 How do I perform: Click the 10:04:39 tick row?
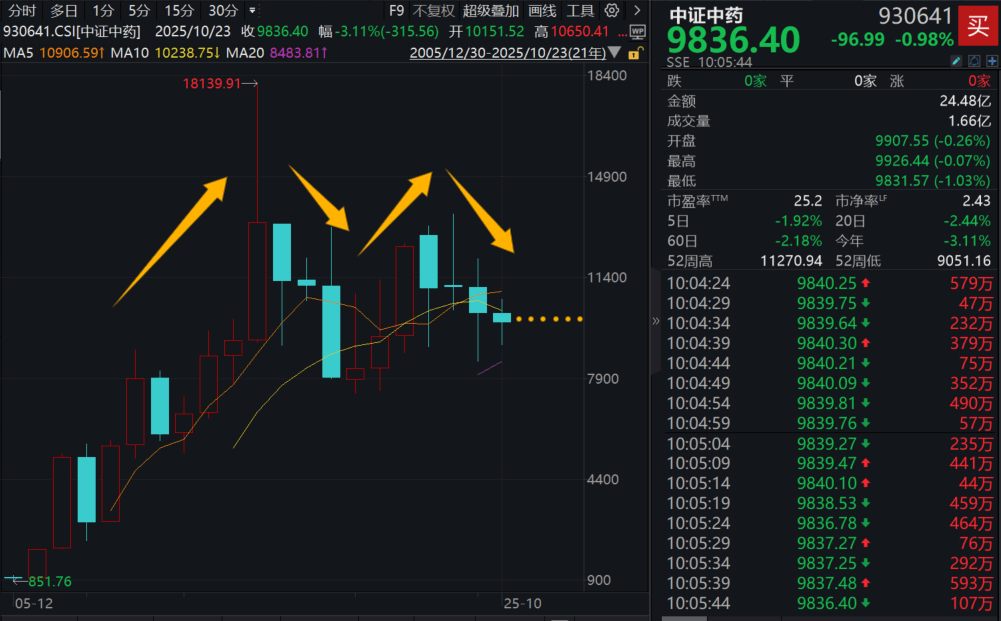829,343
